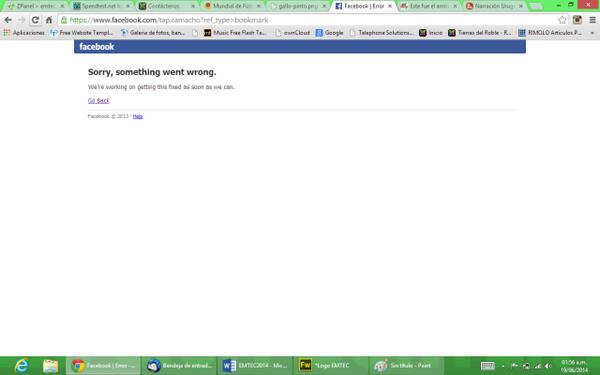
Task: Click the facebook logo in header
Action: click(x=96, y=47)
